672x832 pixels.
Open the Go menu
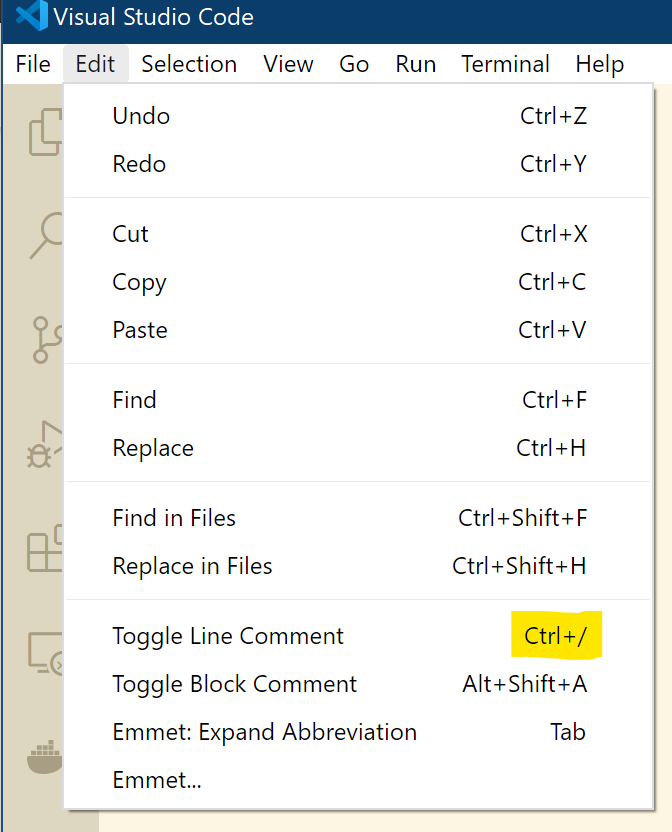(x=354, y=64)
